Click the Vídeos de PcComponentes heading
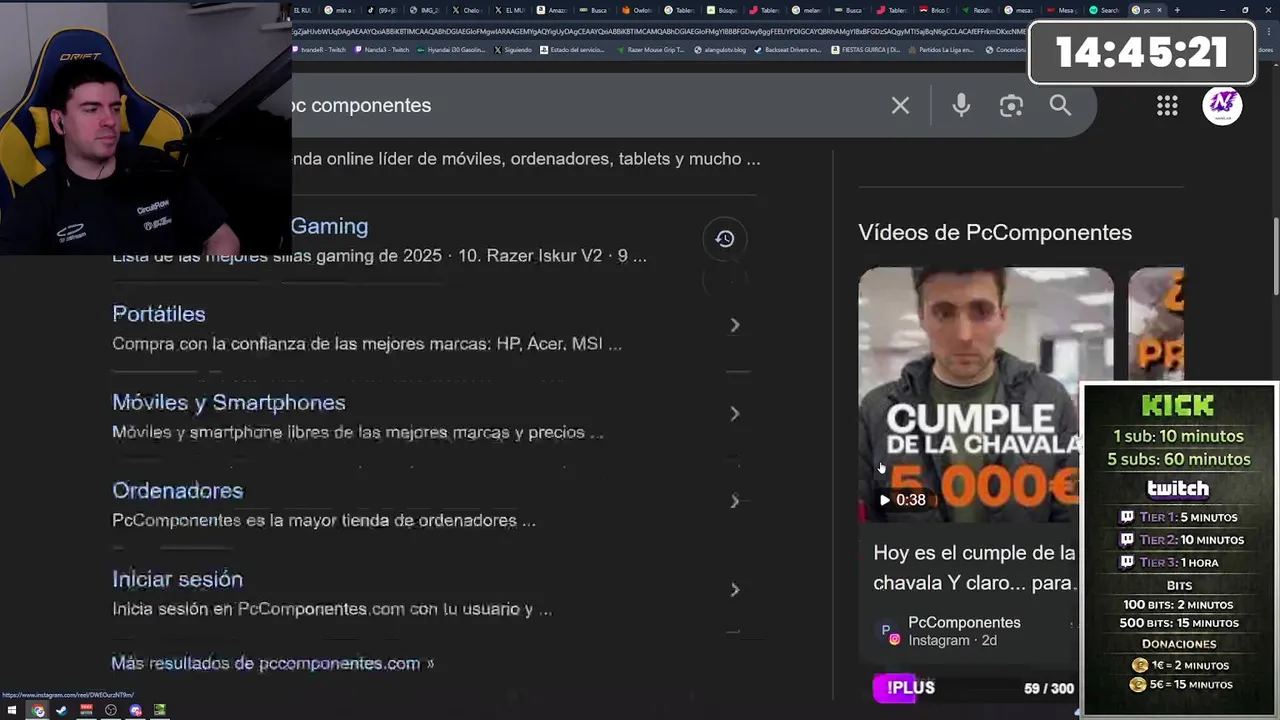The height and width of the screenshot is (720, 1280). [x=995, y=232]
